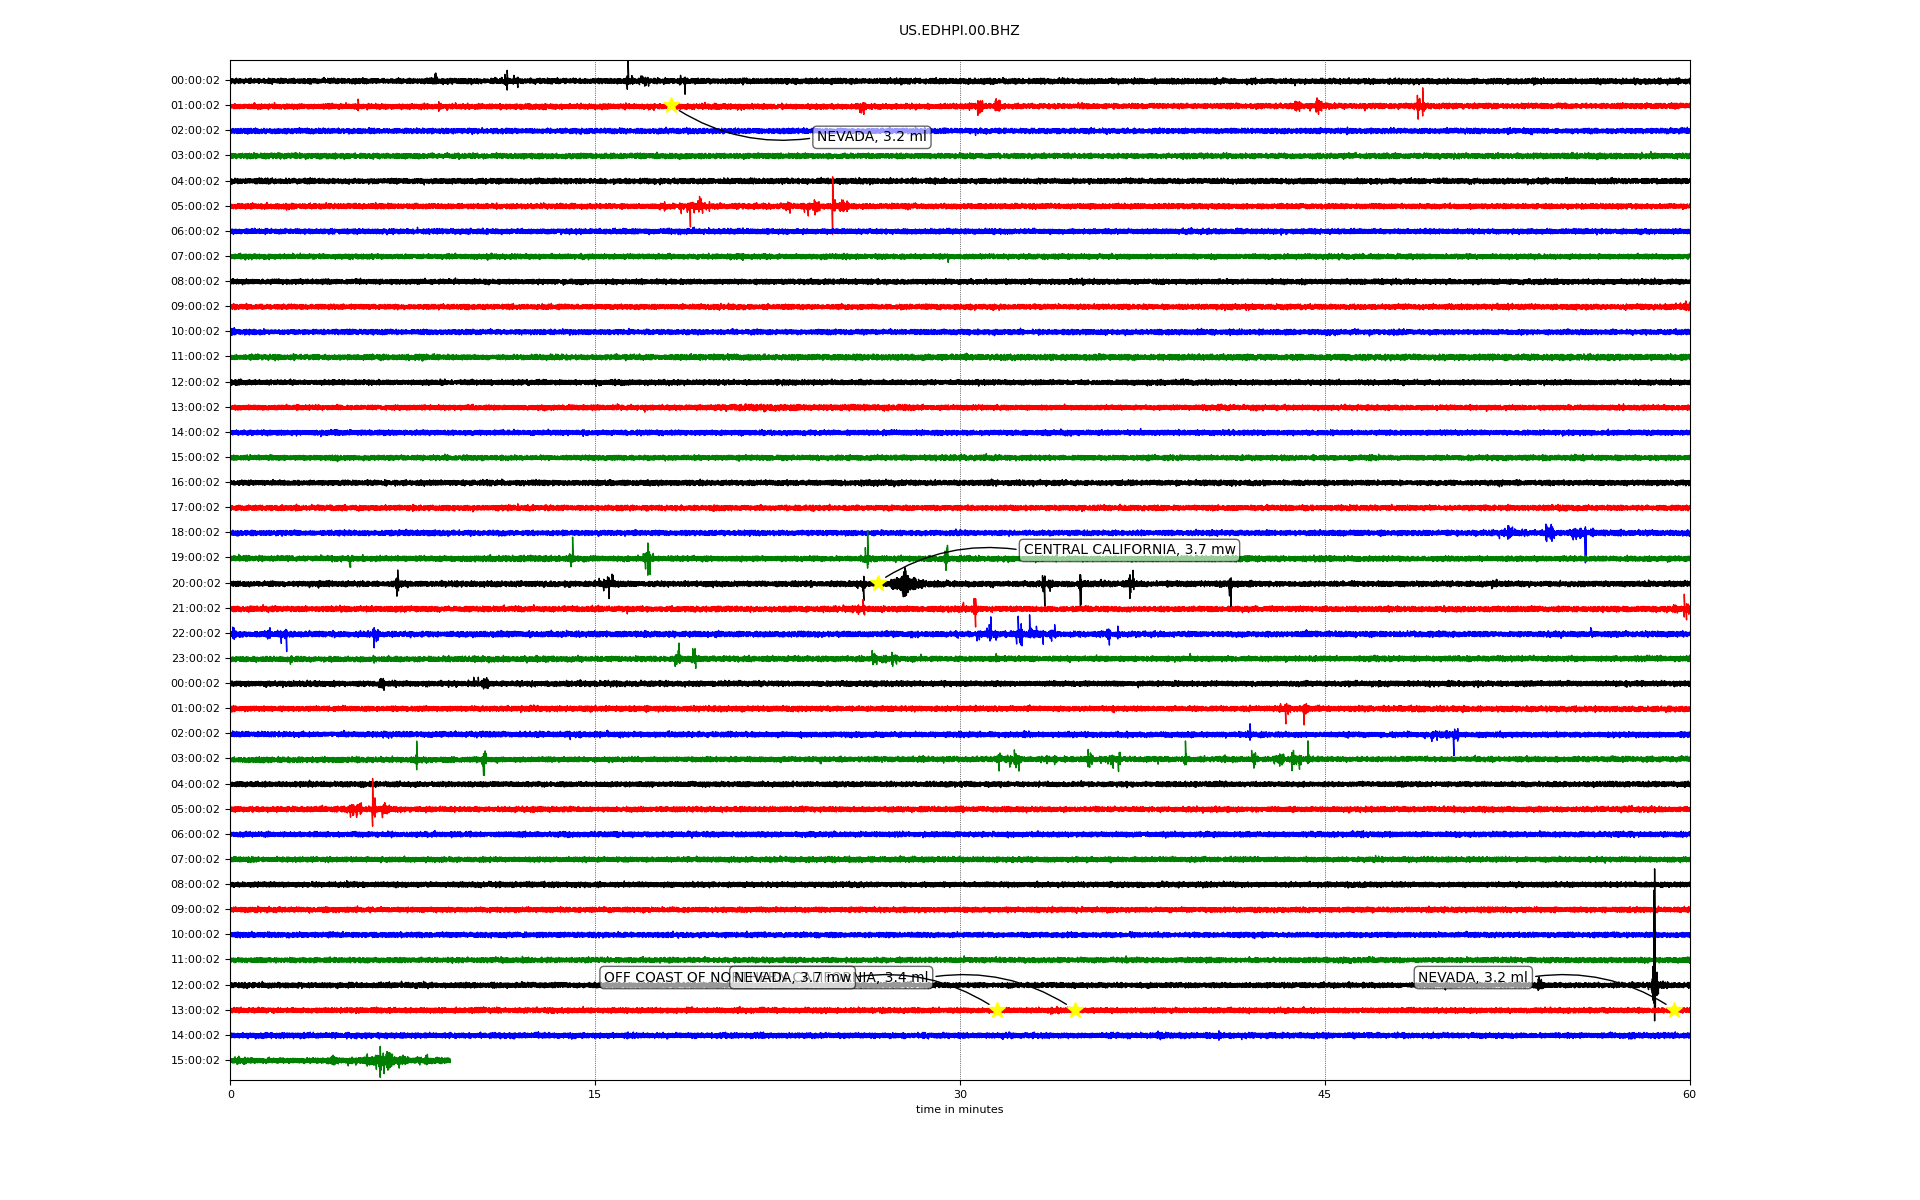Click the 17:00:02 time label

tap(195, 508)
